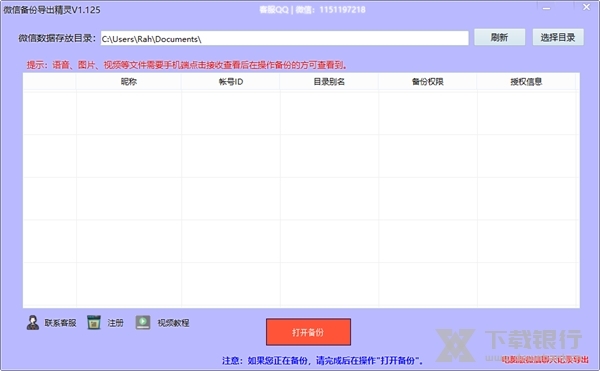Click the 客服QQ contact text in title bar
Image resolution: width=600 pixels, height=371 pixels.
pos(312,10)
